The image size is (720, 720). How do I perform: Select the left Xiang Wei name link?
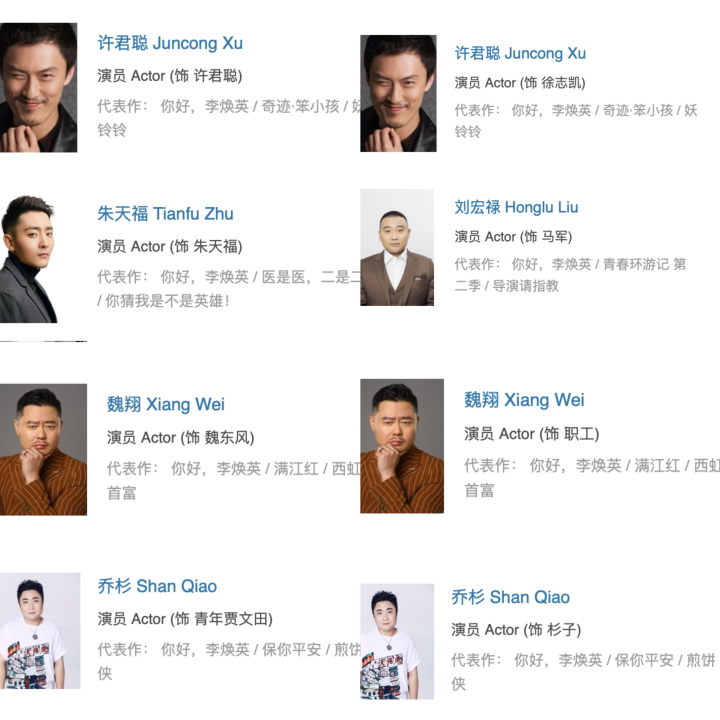pyautogui.click(x=166, y=405)
